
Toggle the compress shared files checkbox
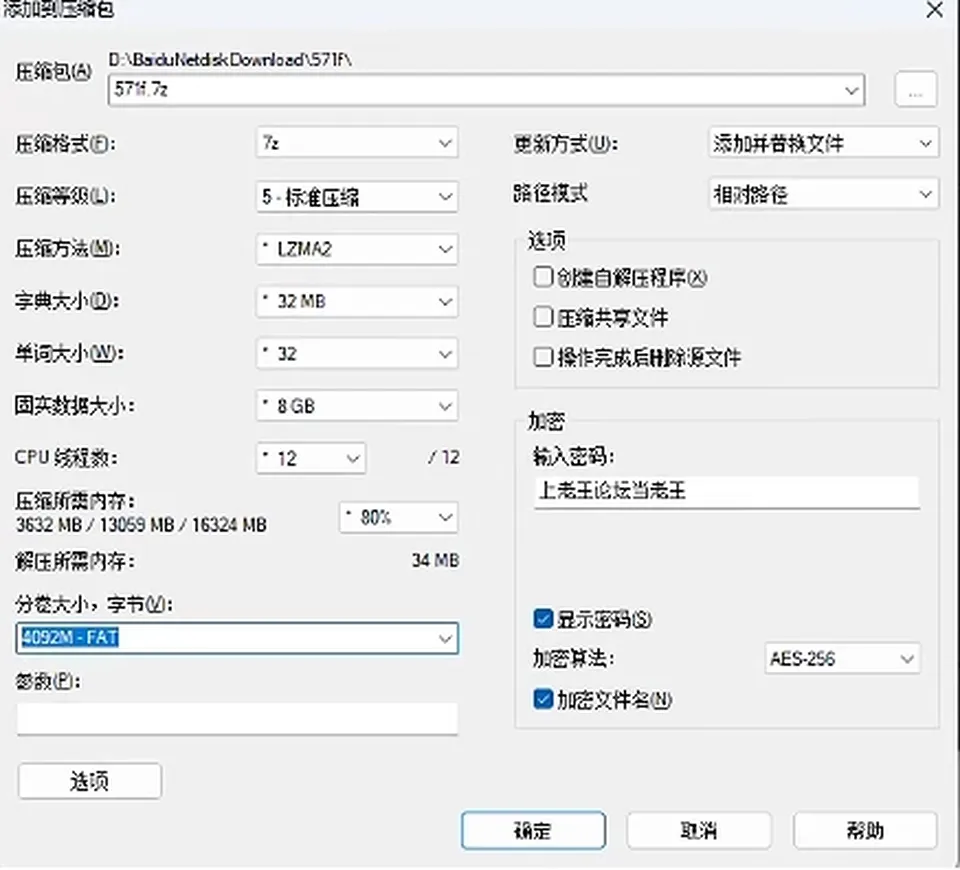(x=543, y=317)
